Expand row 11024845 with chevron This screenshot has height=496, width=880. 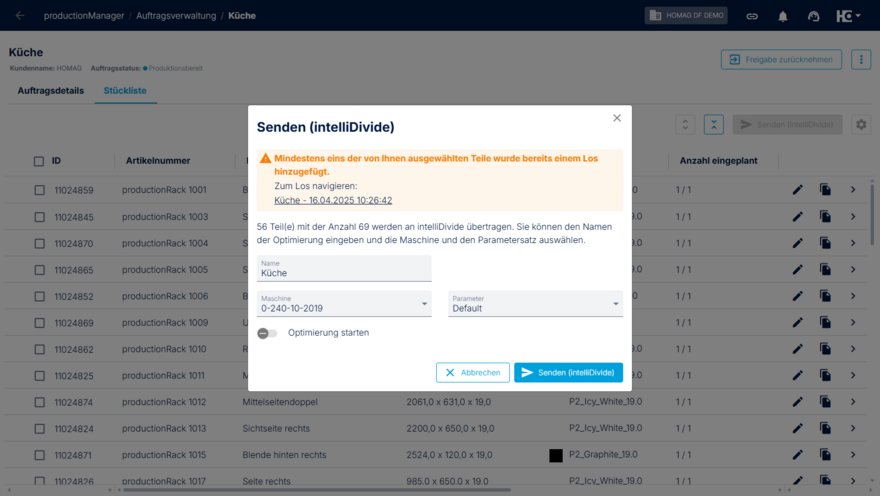coord(853,217)
